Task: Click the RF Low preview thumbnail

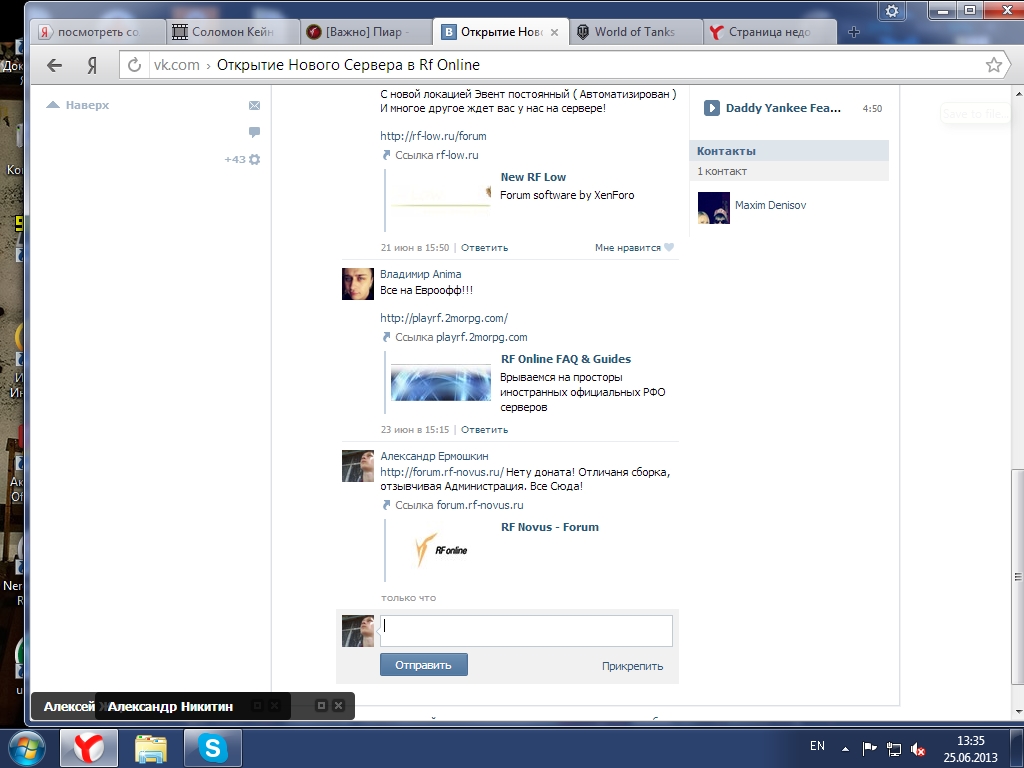Action: 440,195
